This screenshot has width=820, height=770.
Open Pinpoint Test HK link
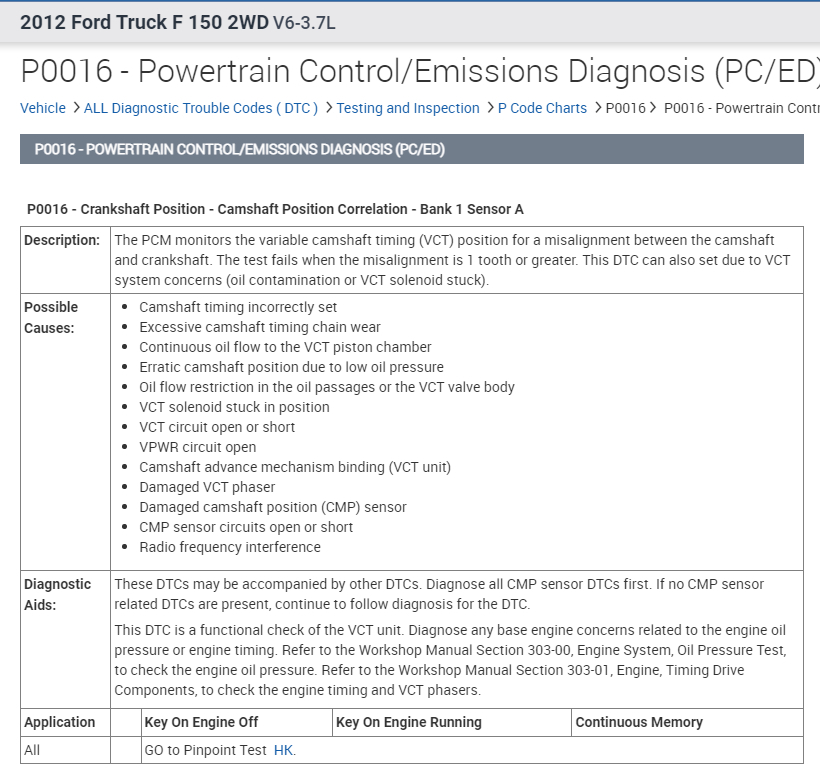coord(284,750)
